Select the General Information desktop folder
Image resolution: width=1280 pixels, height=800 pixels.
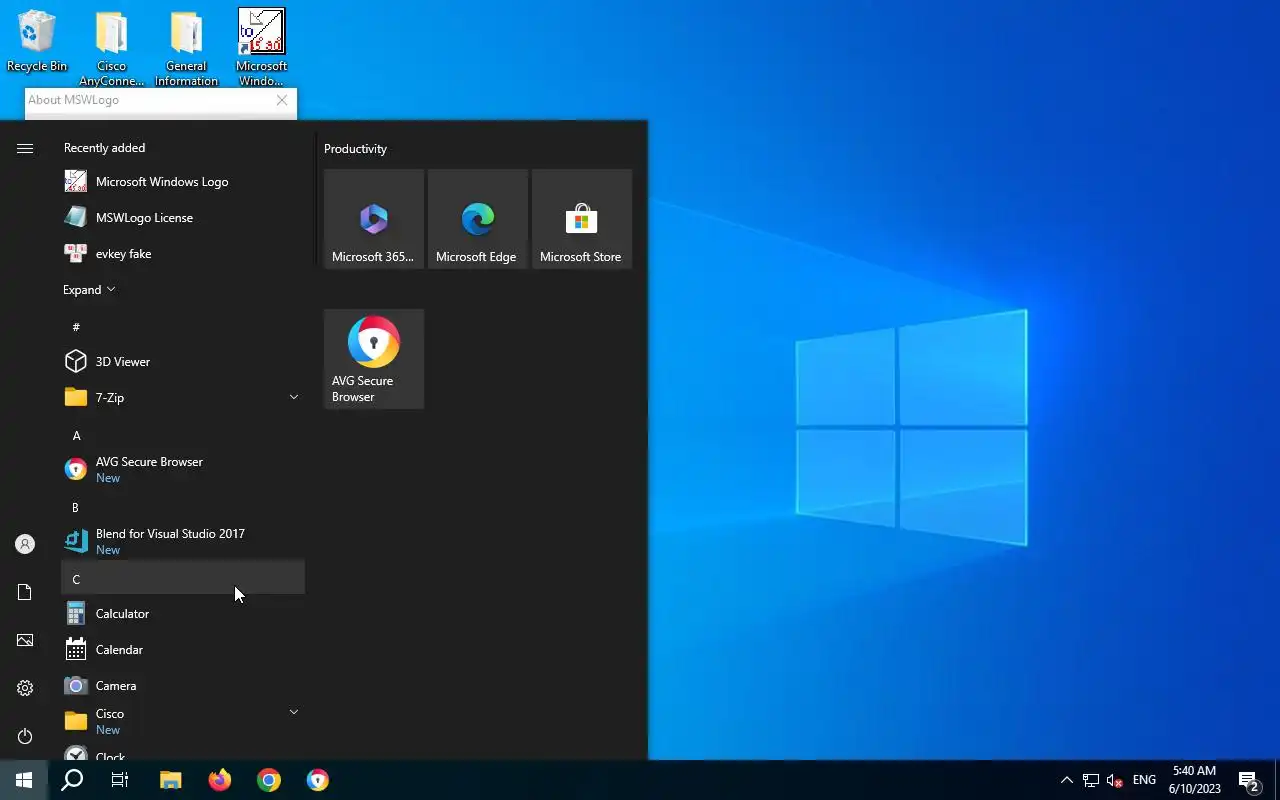point(186,48)
